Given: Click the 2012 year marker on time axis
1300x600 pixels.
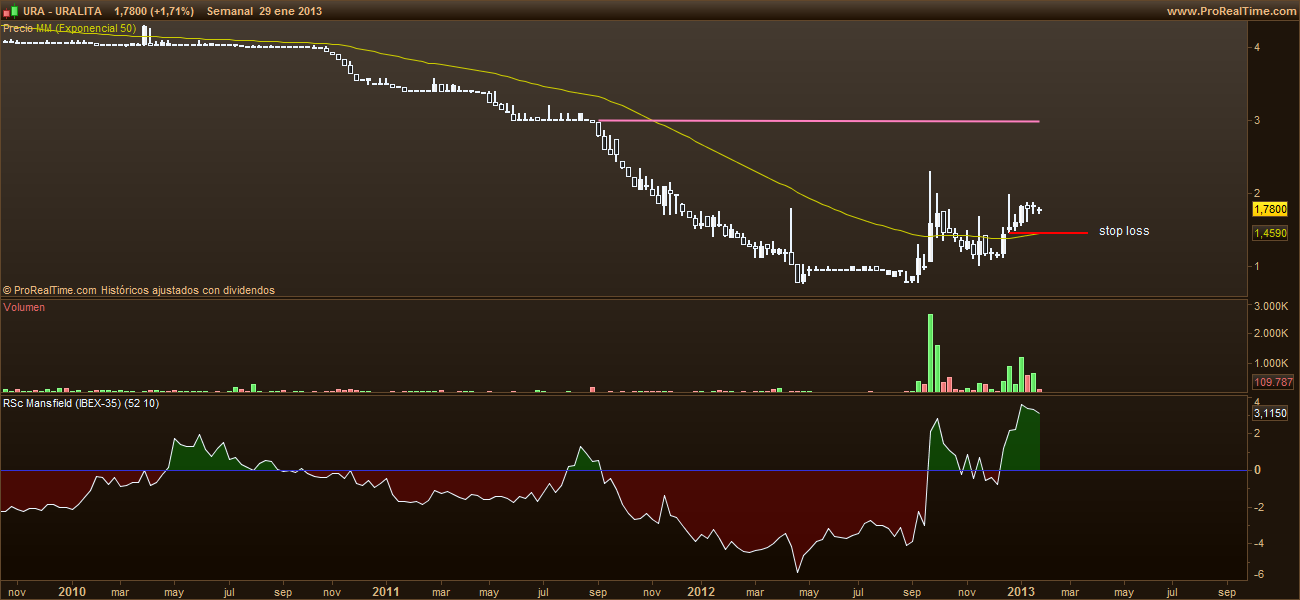Looking at the screenshot, I should tap(702, 591).
